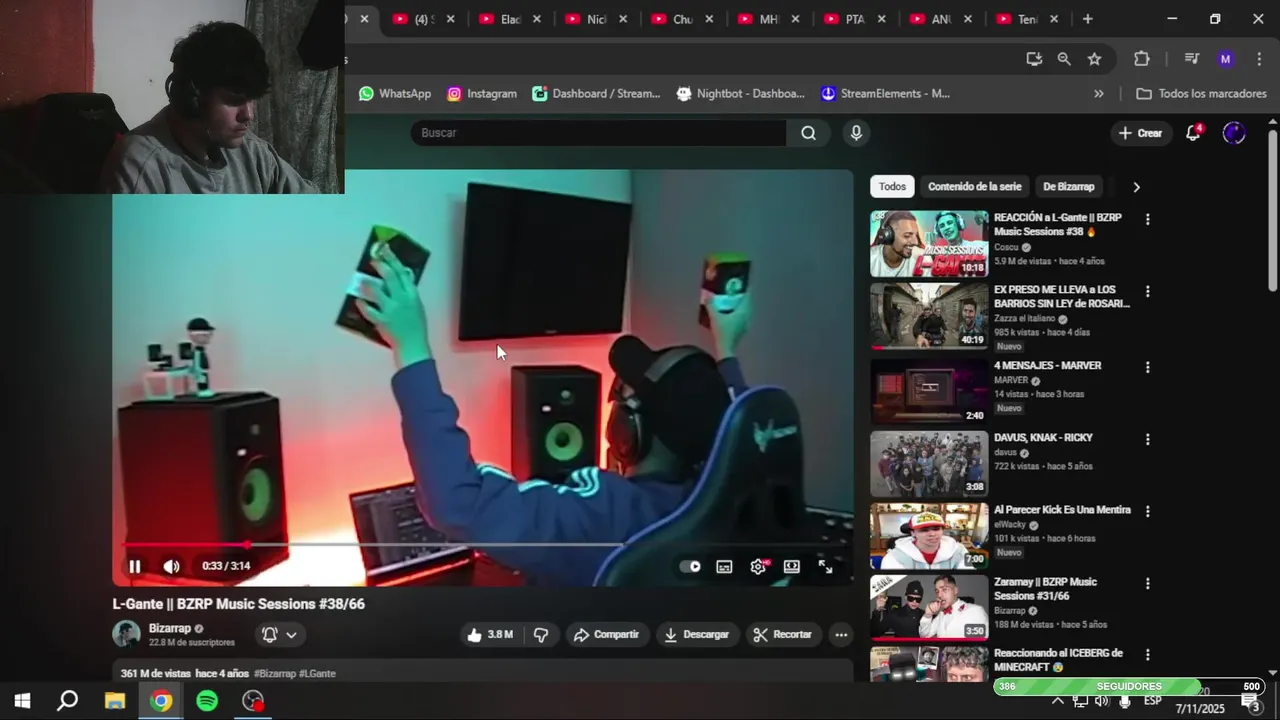1280x720 pixels.
Task: Bookmark this page with the star
Action: tap(1094, 59)
